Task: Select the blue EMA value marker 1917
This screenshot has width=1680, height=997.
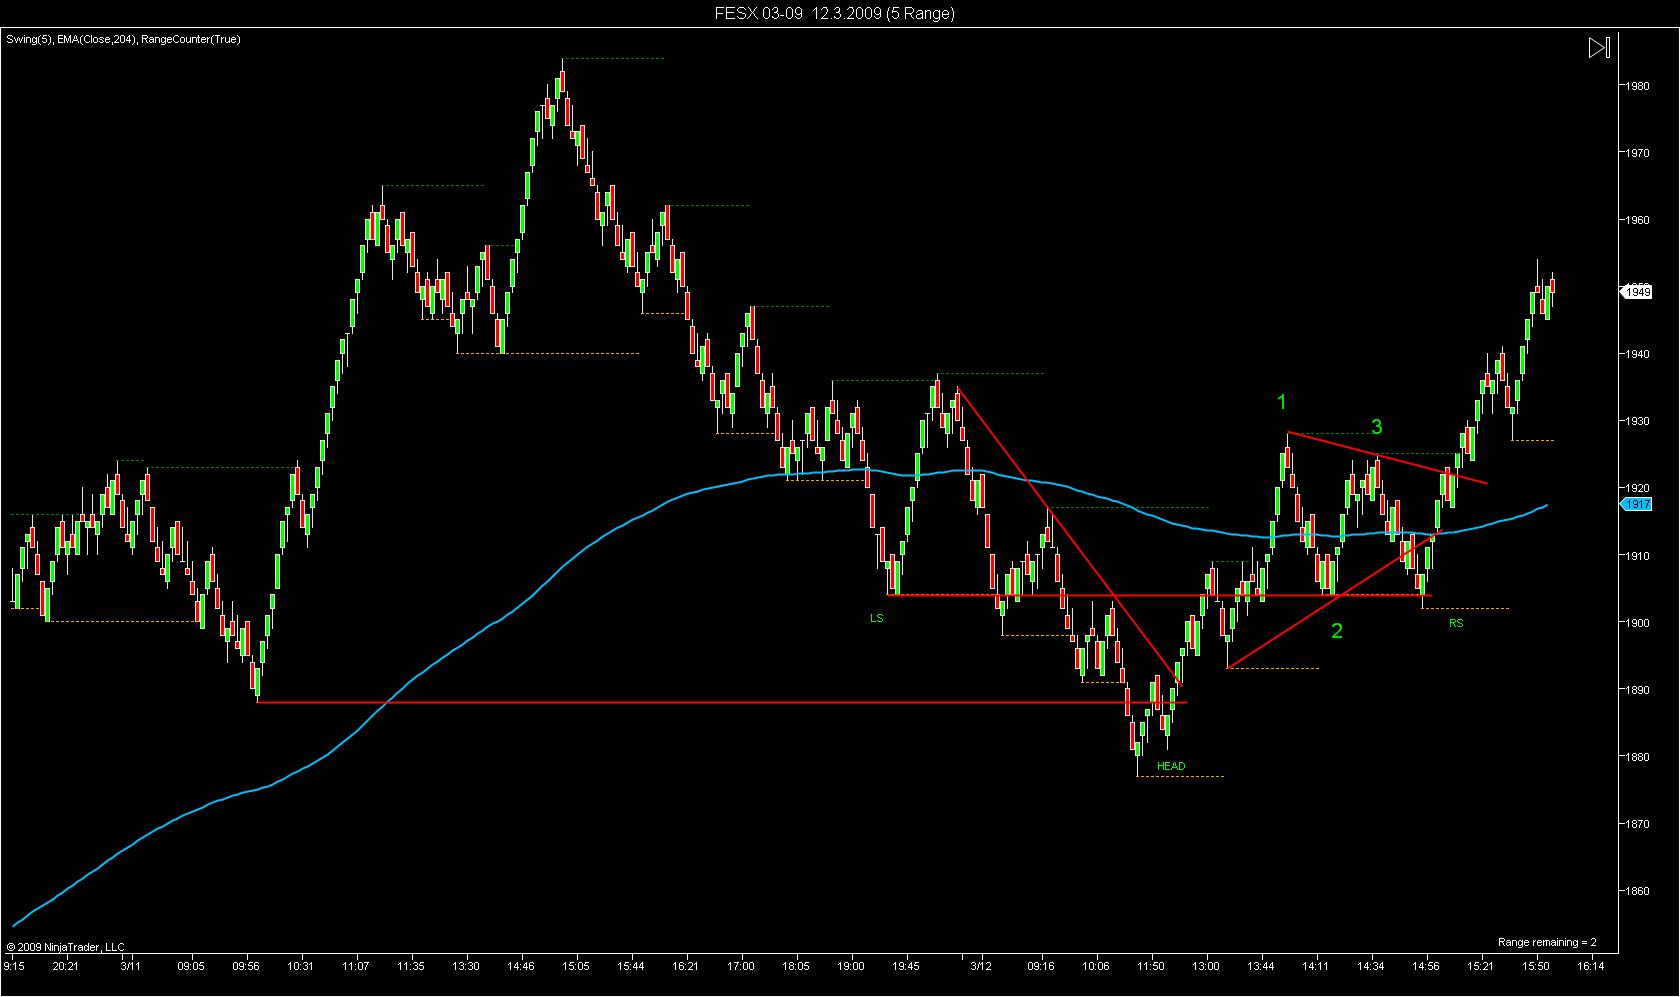Action: [x=1636, y=505]
